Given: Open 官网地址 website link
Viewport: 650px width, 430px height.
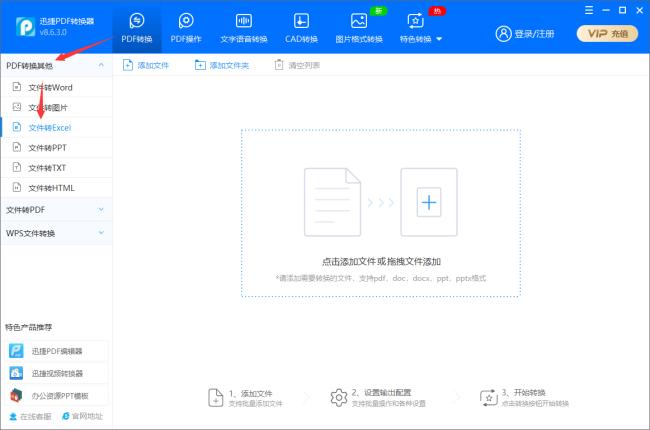Looking at the screenshot, I should (82, 416).
